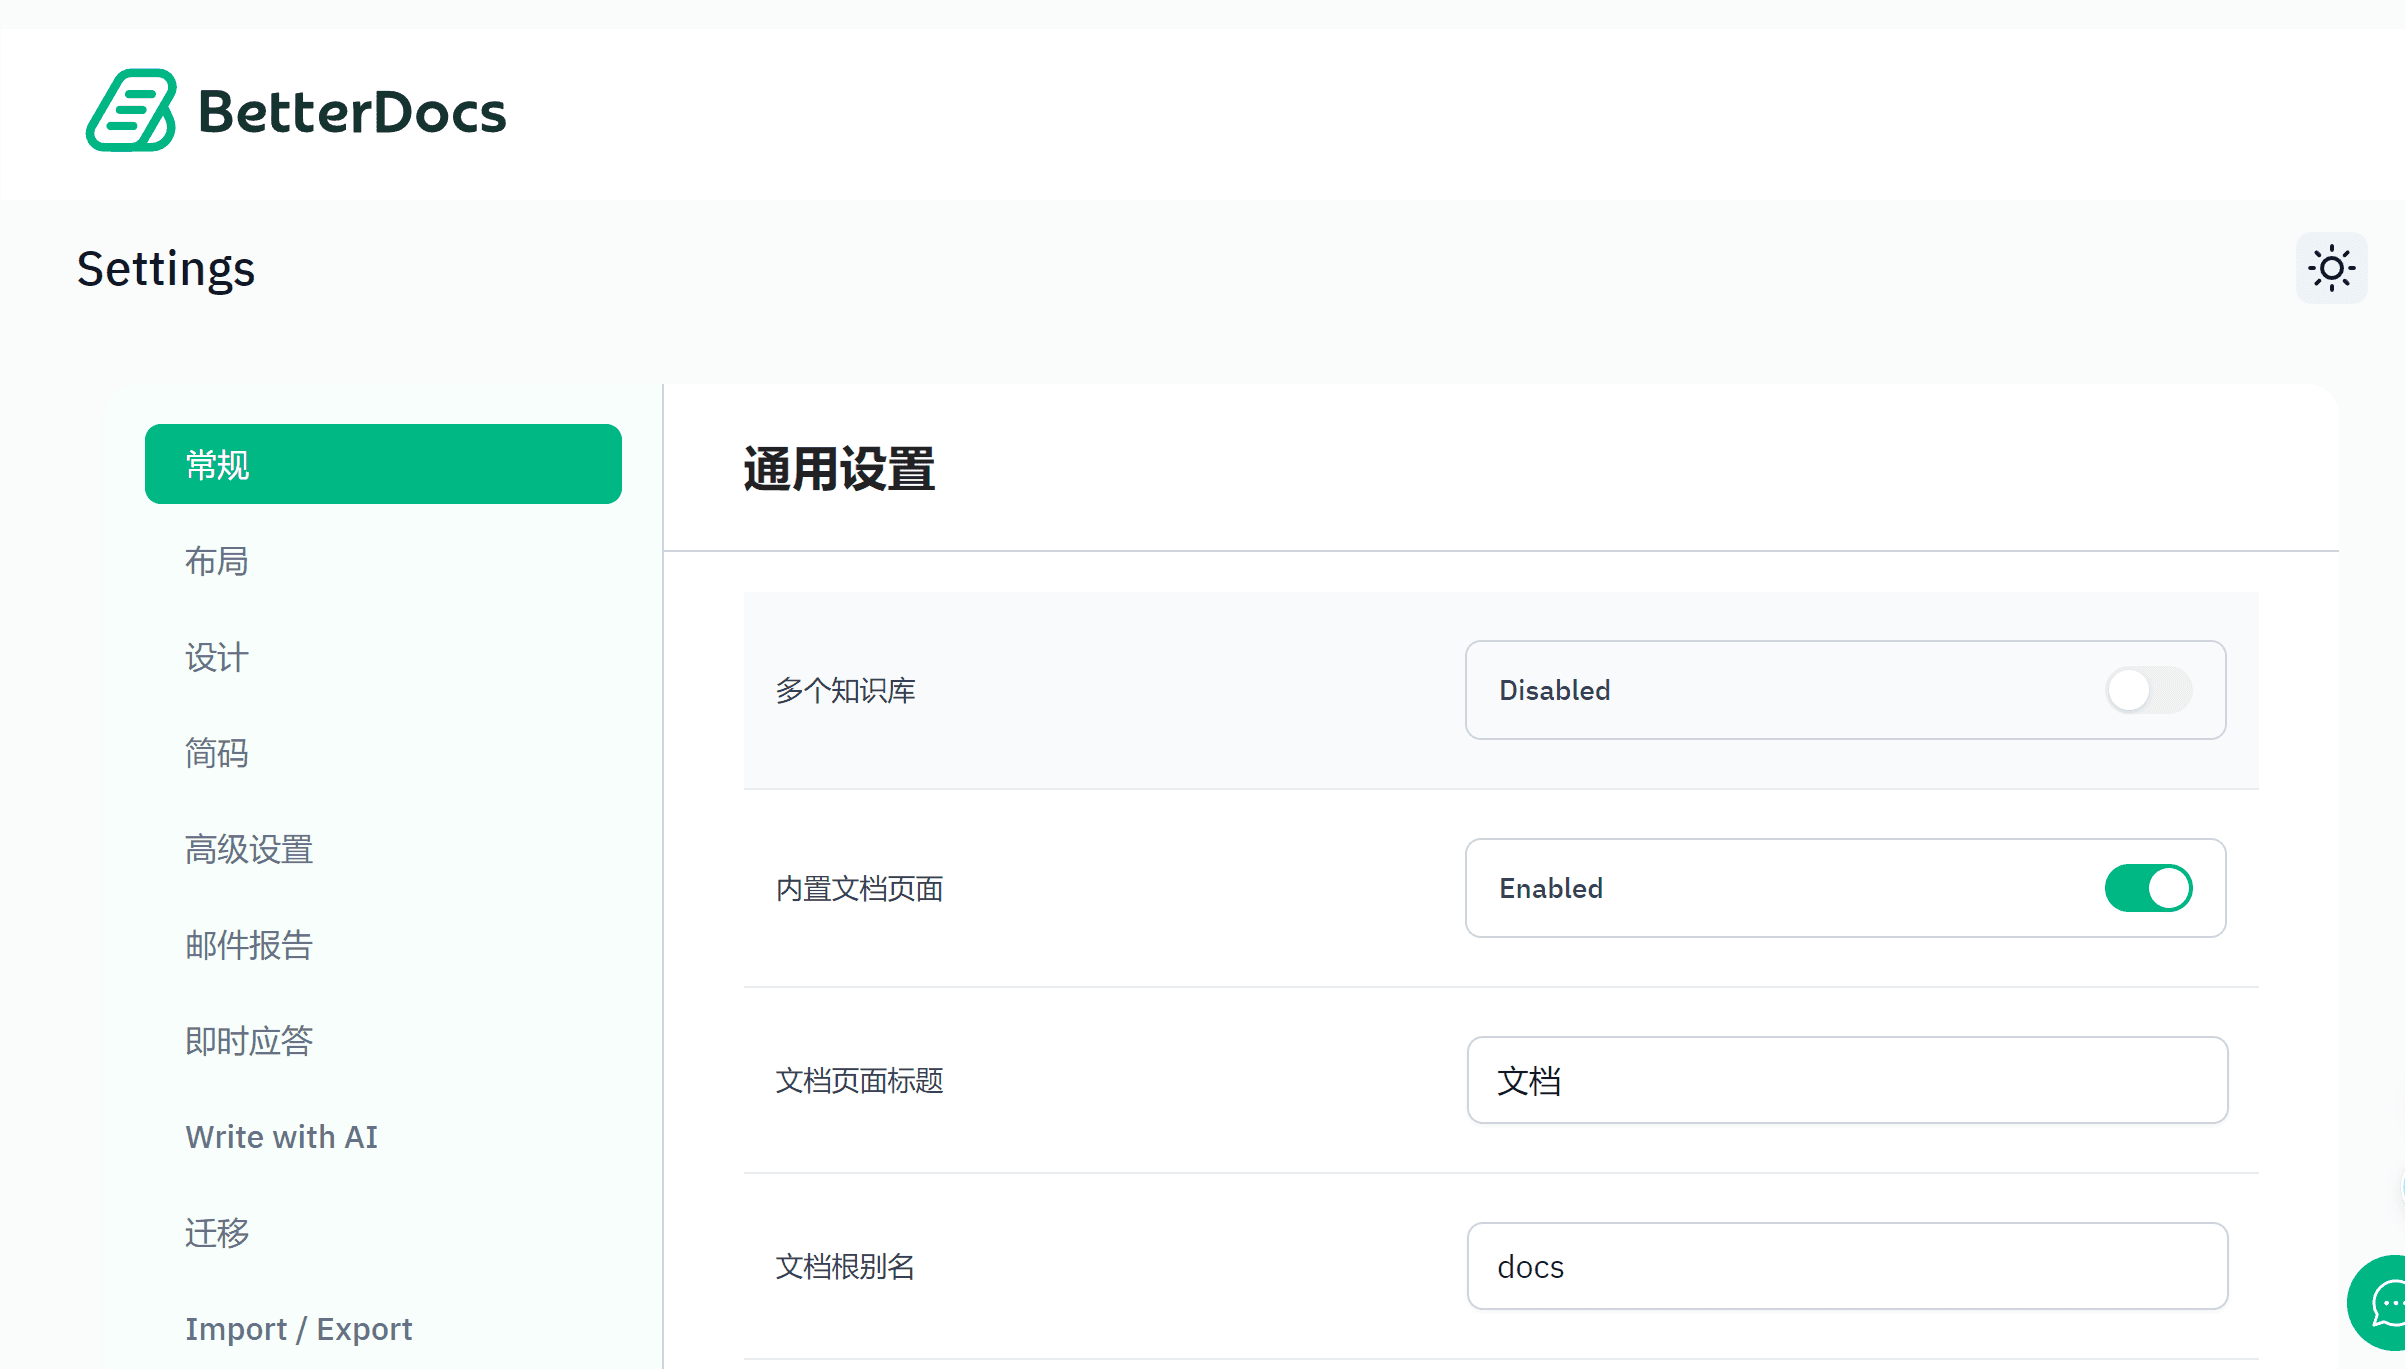Open the Import / Export tab

298,1329
